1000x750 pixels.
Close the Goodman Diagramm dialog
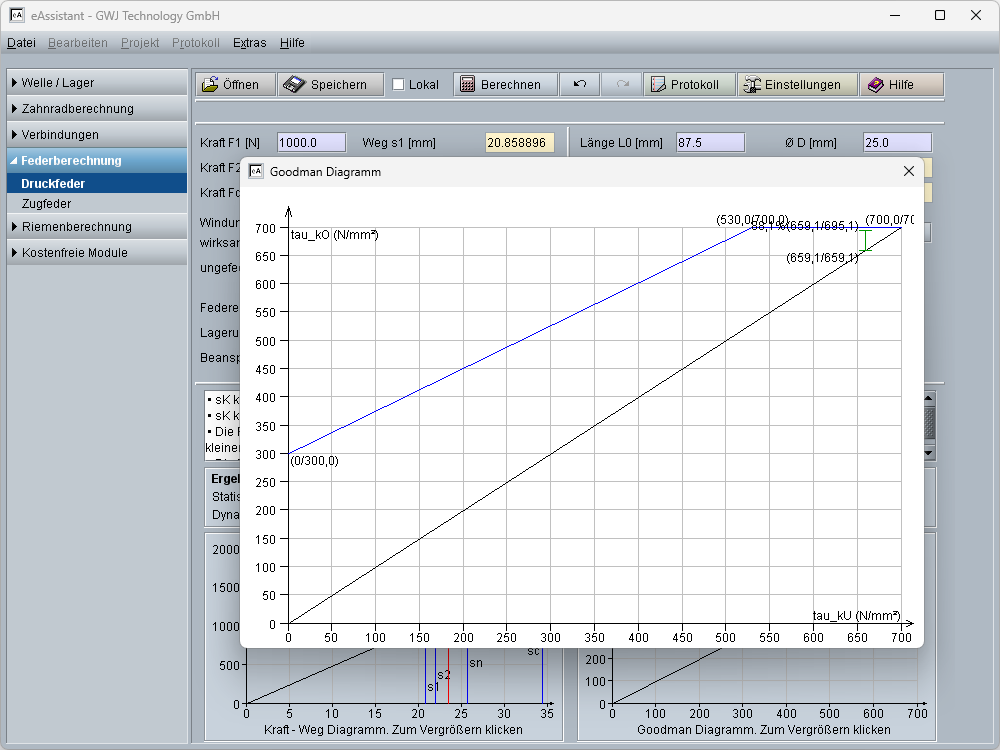click(908, 171)
